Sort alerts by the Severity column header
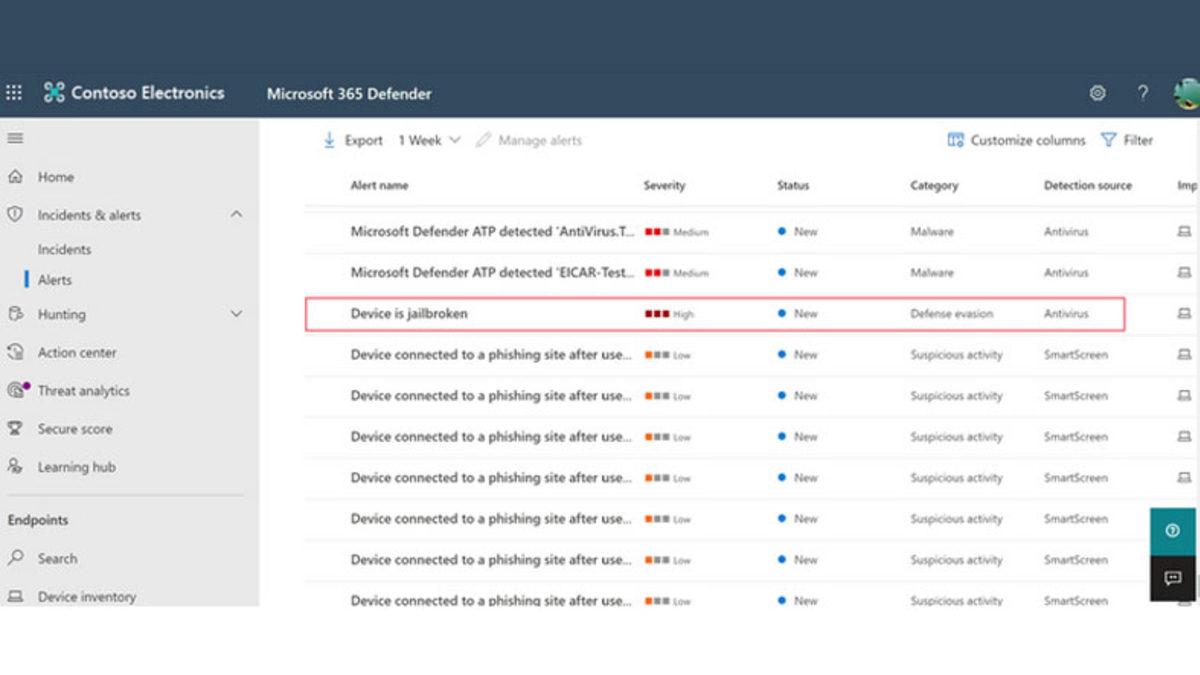1200x675 pixels. click(663, 186)
